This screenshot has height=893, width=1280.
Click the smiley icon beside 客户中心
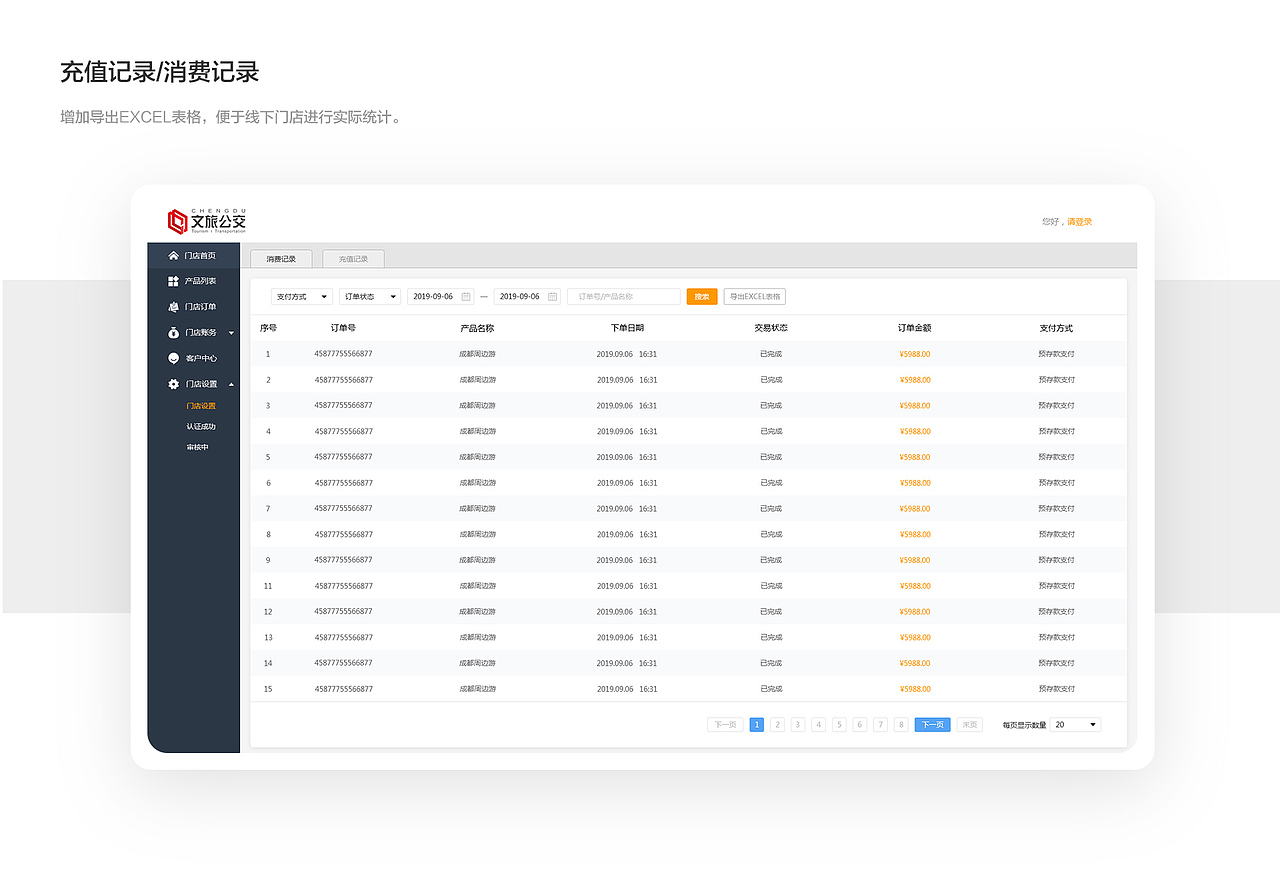pos(173,358)
